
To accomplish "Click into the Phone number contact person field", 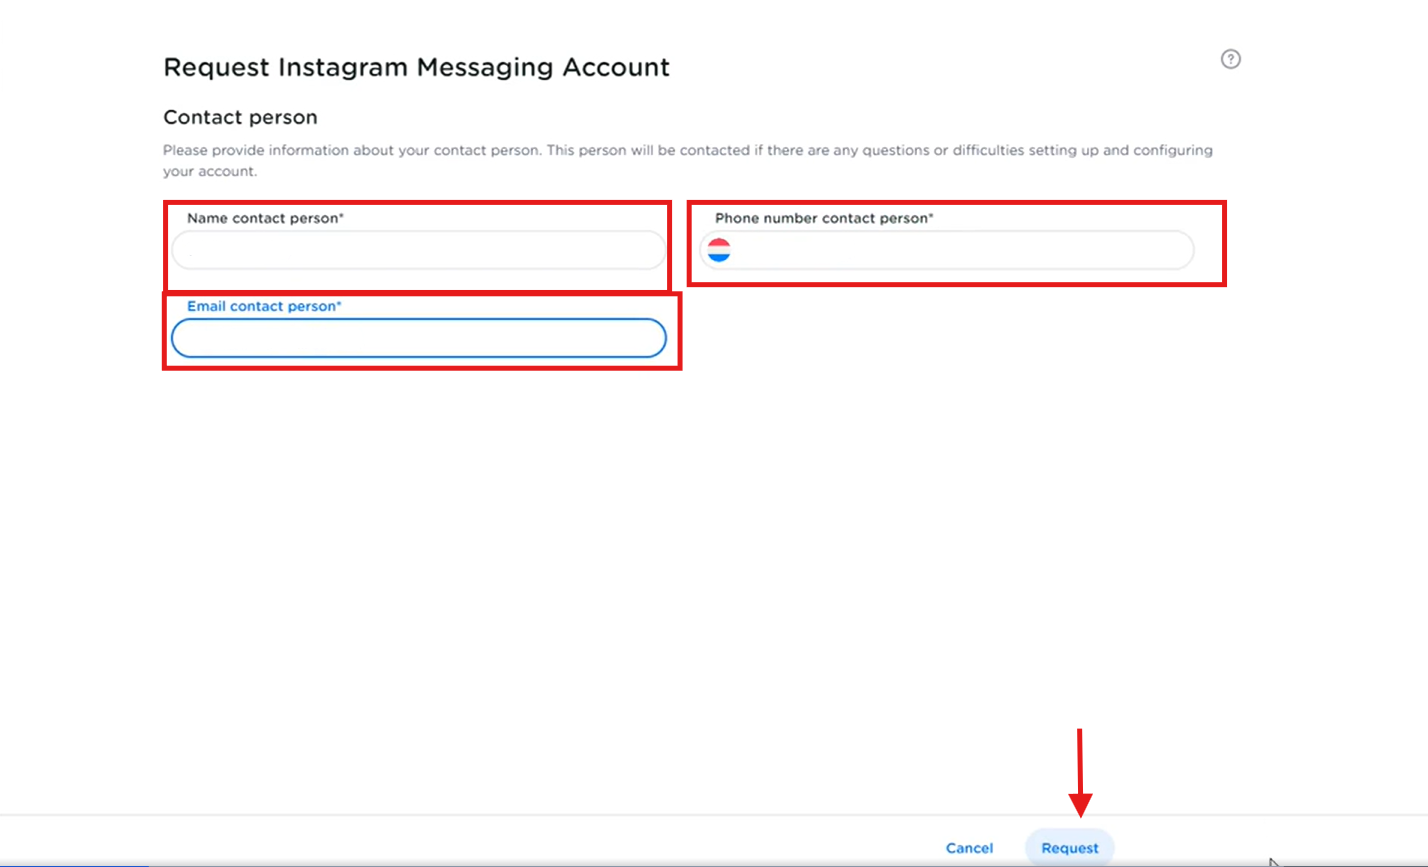I will 960,250.
